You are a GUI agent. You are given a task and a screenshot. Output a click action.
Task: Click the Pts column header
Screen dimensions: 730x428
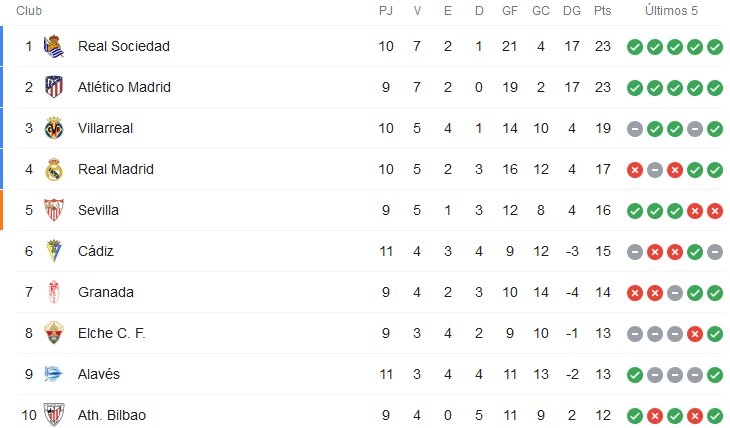[602, 11]
